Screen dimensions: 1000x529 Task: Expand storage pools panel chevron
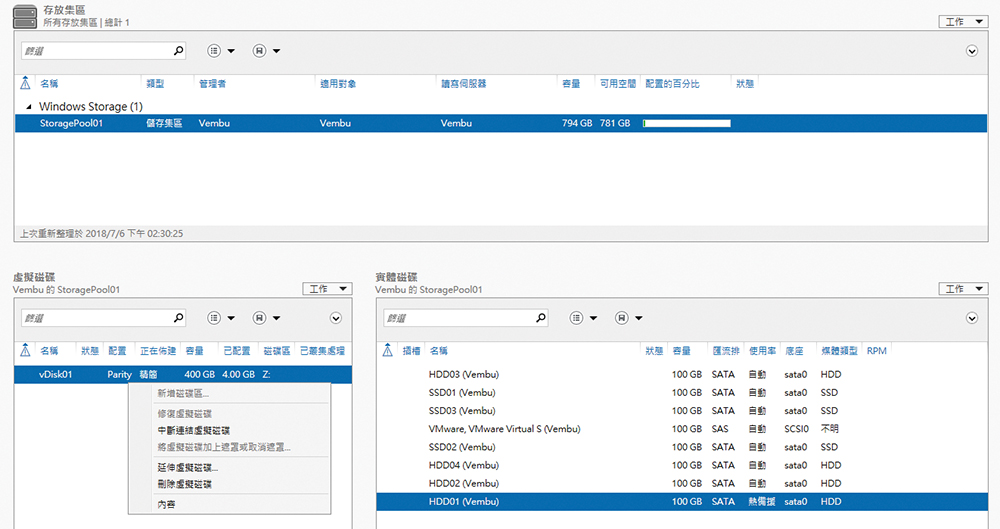click(971, 51)
